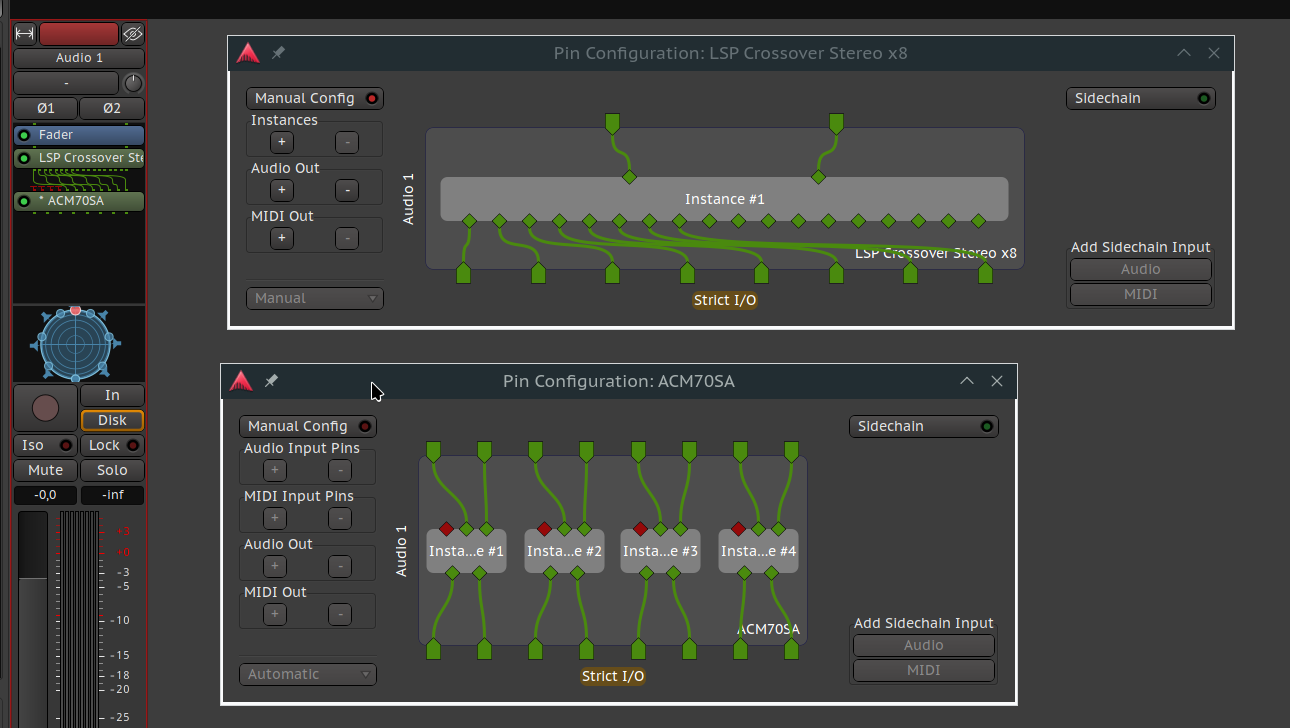
Task: Open the input selector showing a dash
Action: (x=66, y=83)
